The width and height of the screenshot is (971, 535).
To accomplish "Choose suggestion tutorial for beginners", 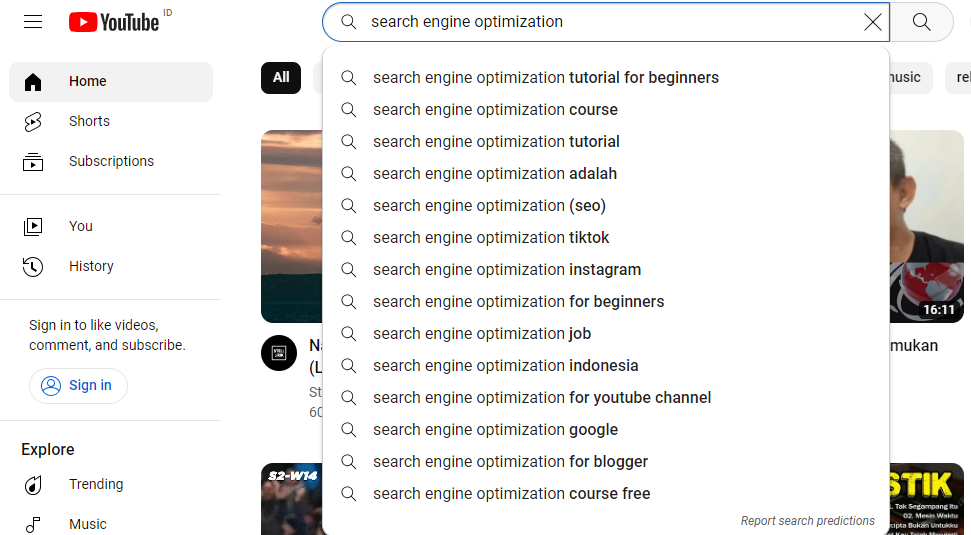I will click(x=606, y=77).
